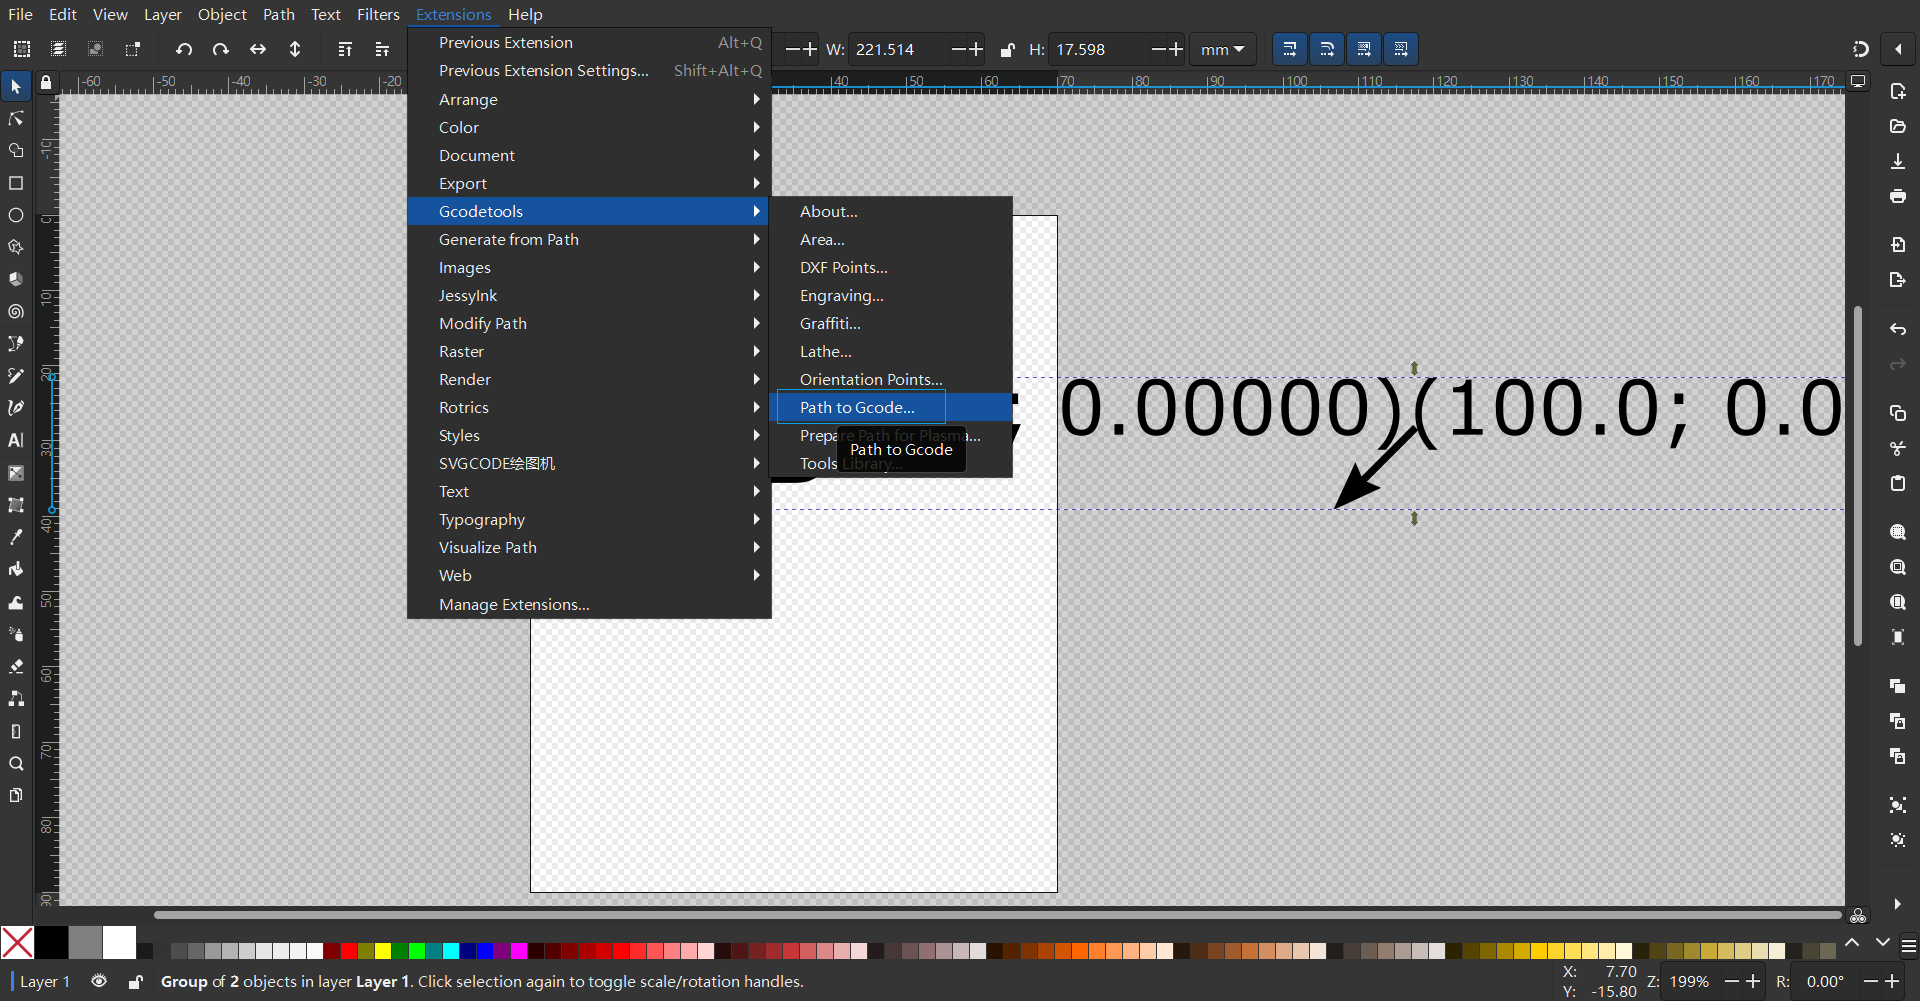
Task: Click the no-color X swatch
Action: (x=17, y=943)
